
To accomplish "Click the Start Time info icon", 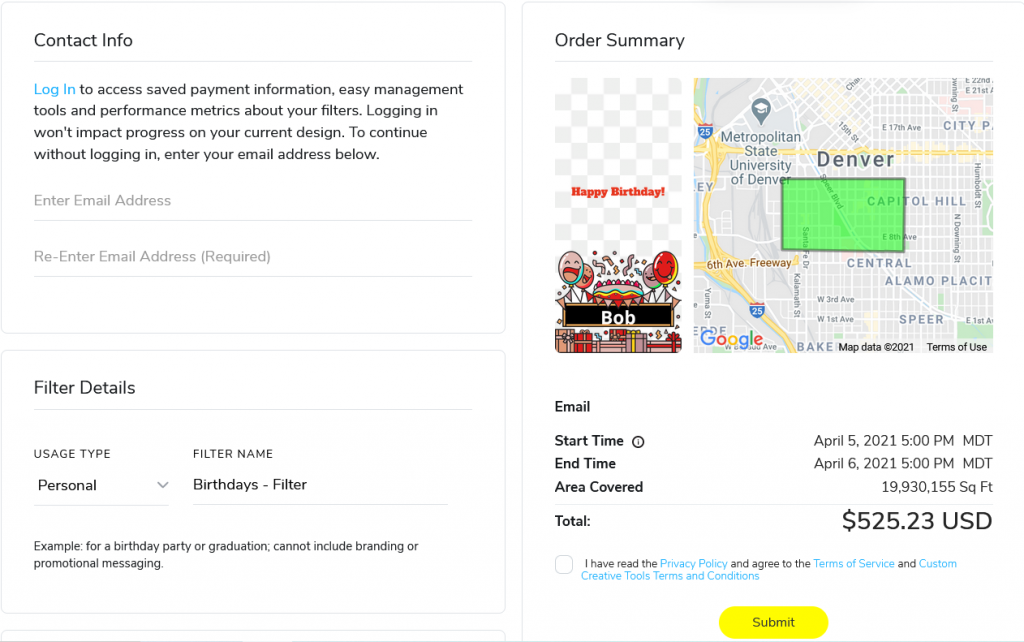I will click(637, 441).
